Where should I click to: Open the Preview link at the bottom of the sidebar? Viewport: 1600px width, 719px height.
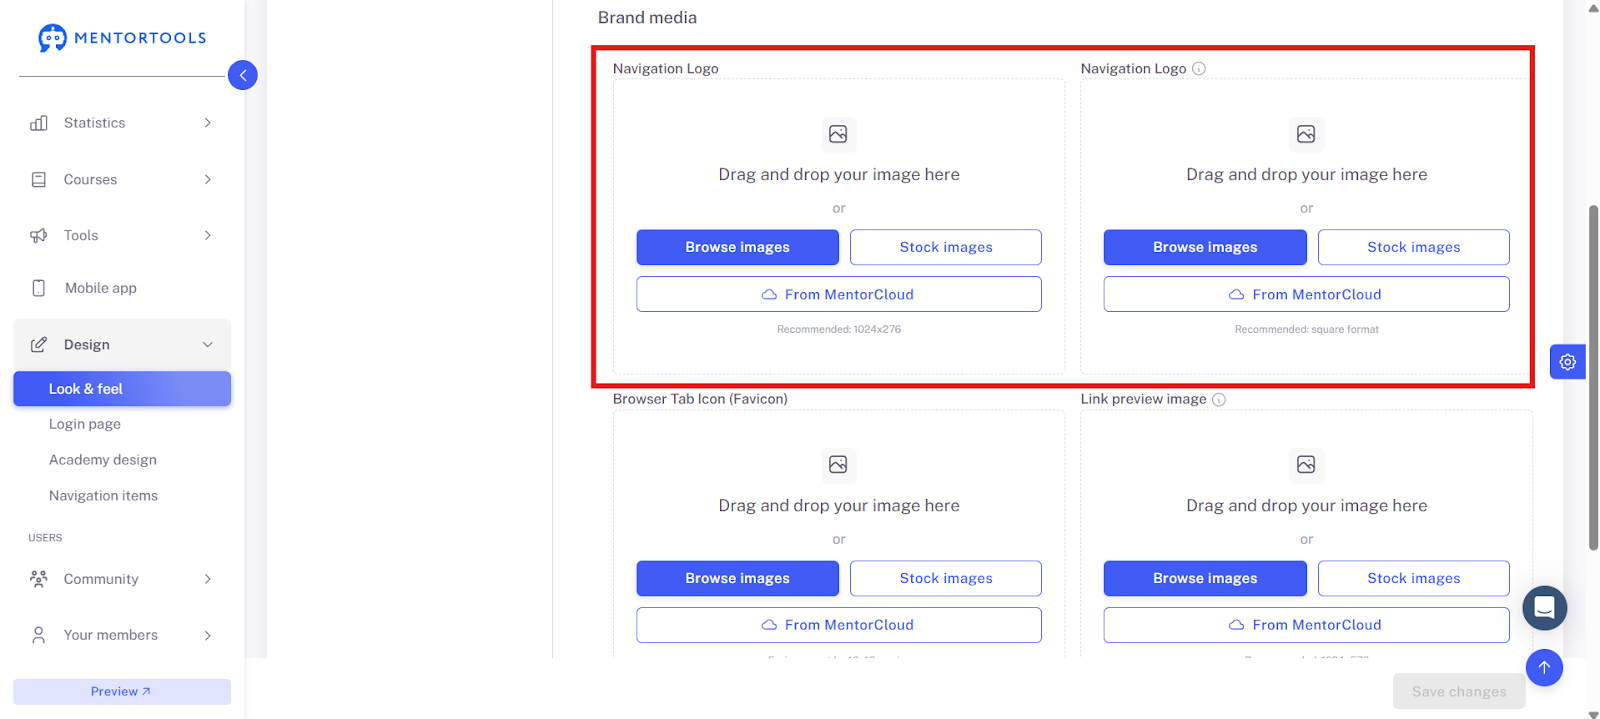[x=122, y=692]
